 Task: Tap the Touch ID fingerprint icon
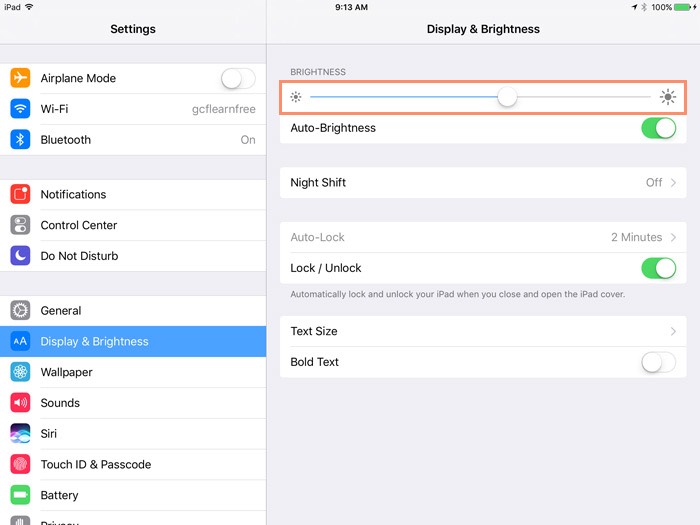[x=21, y=464]
